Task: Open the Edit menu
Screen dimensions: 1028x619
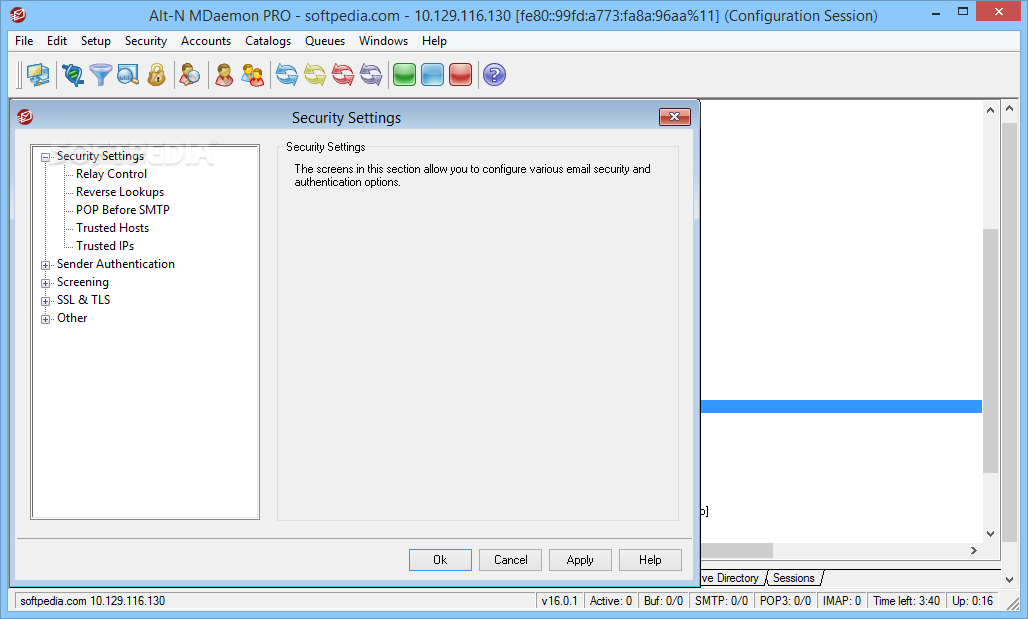Action: (x=57, y=41)
